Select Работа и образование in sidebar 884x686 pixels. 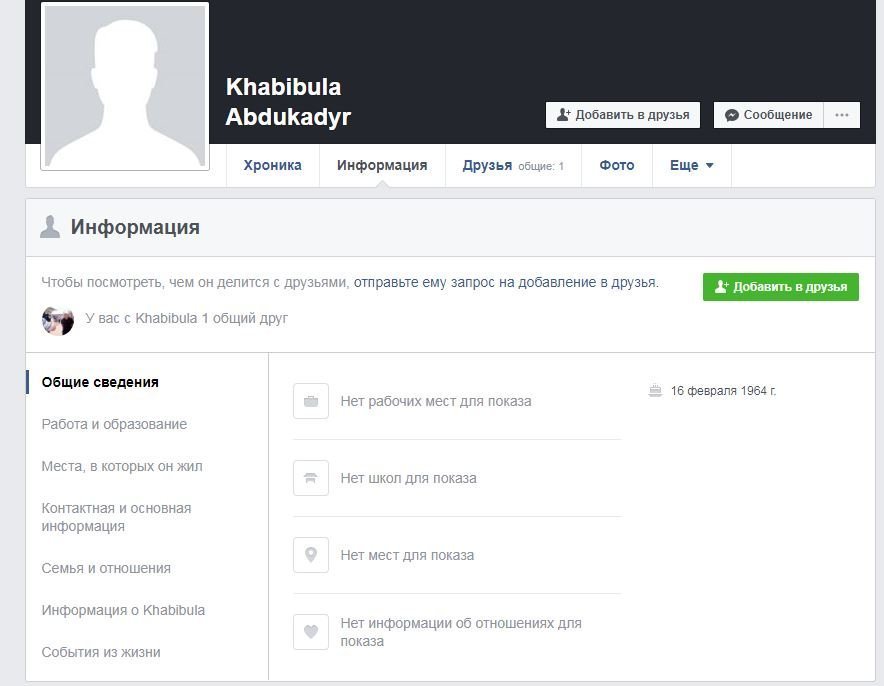pyautogui.click(x=114, y=424)
